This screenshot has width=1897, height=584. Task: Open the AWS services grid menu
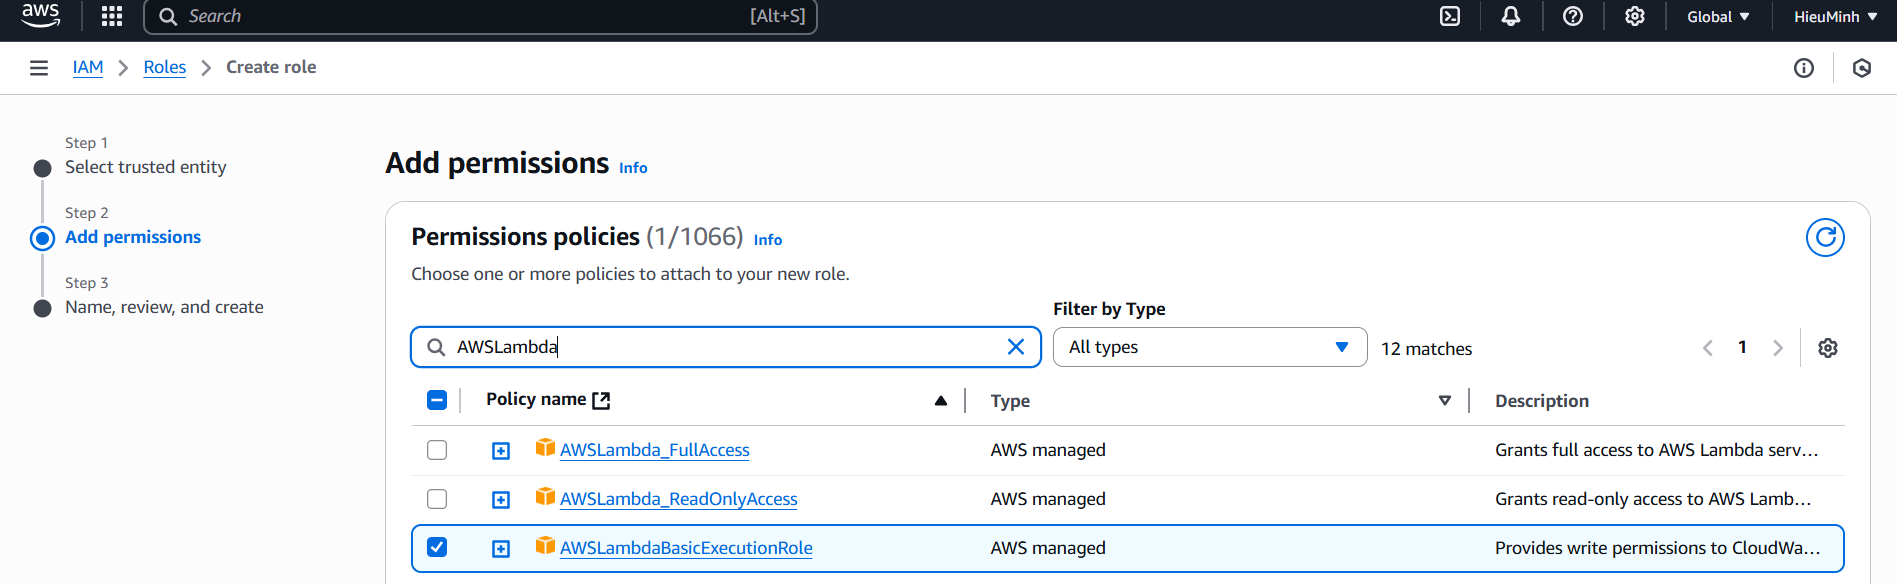click(112, 16)
